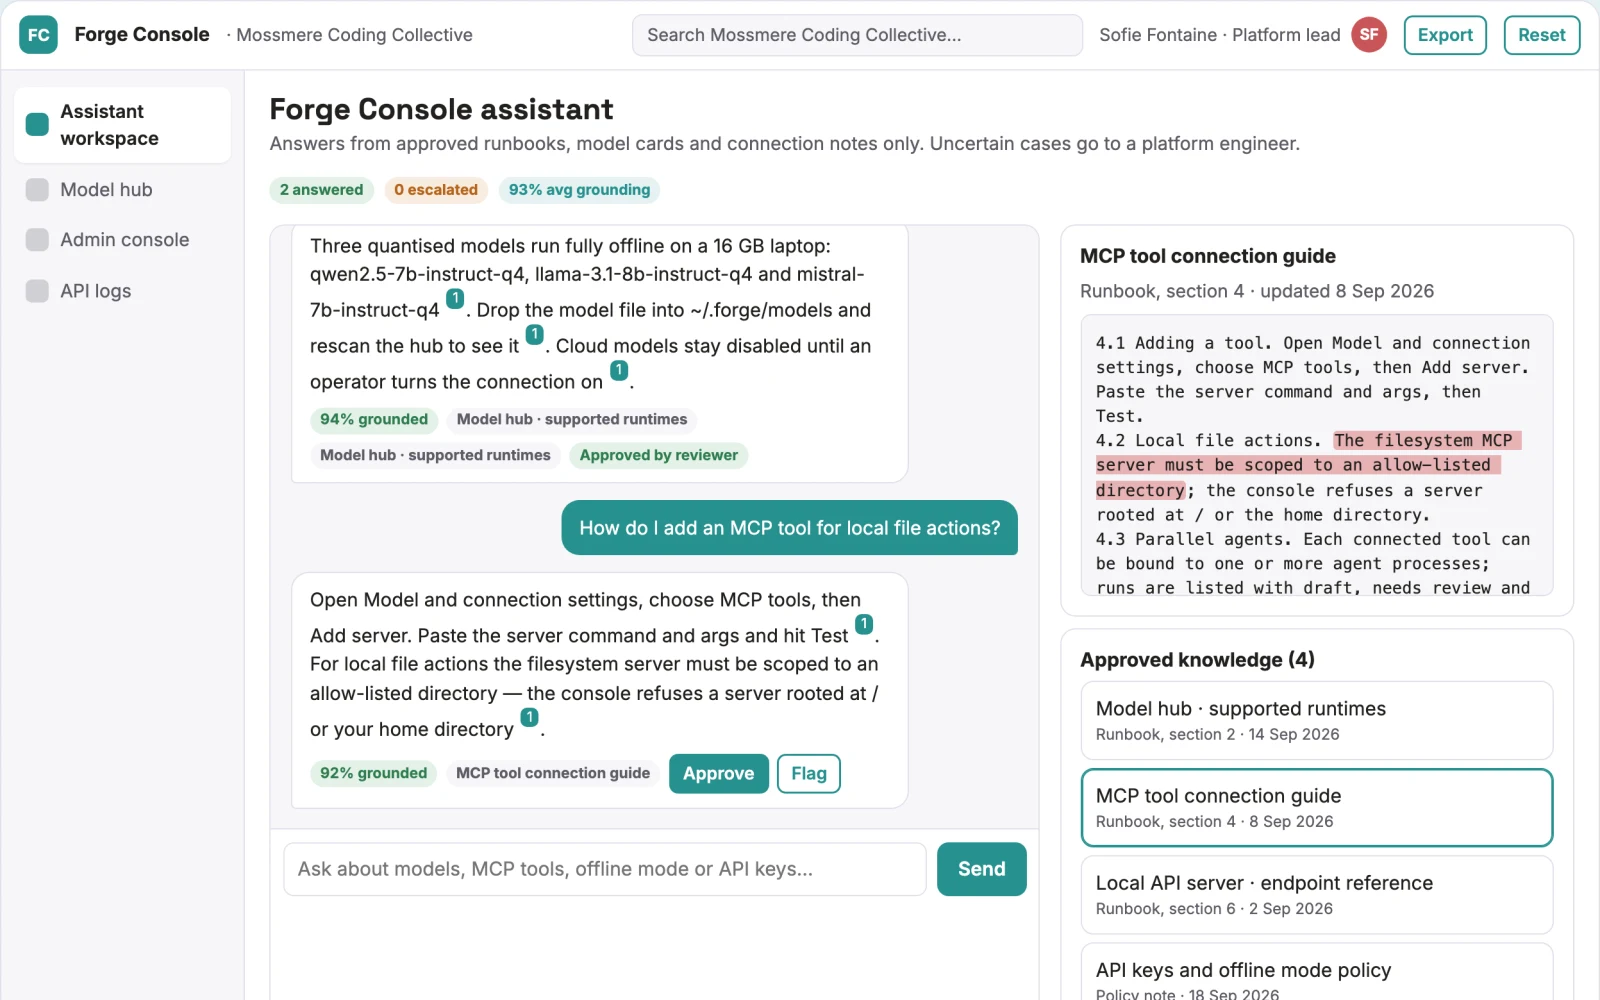The image size is (1600, 1000).
Task: Open citation marker after 'or your home directory'
Action: coord(529,717)
